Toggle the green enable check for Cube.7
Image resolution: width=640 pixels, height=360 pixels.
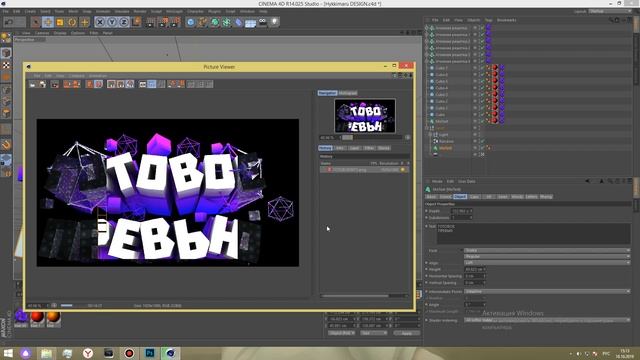point(482,68)
